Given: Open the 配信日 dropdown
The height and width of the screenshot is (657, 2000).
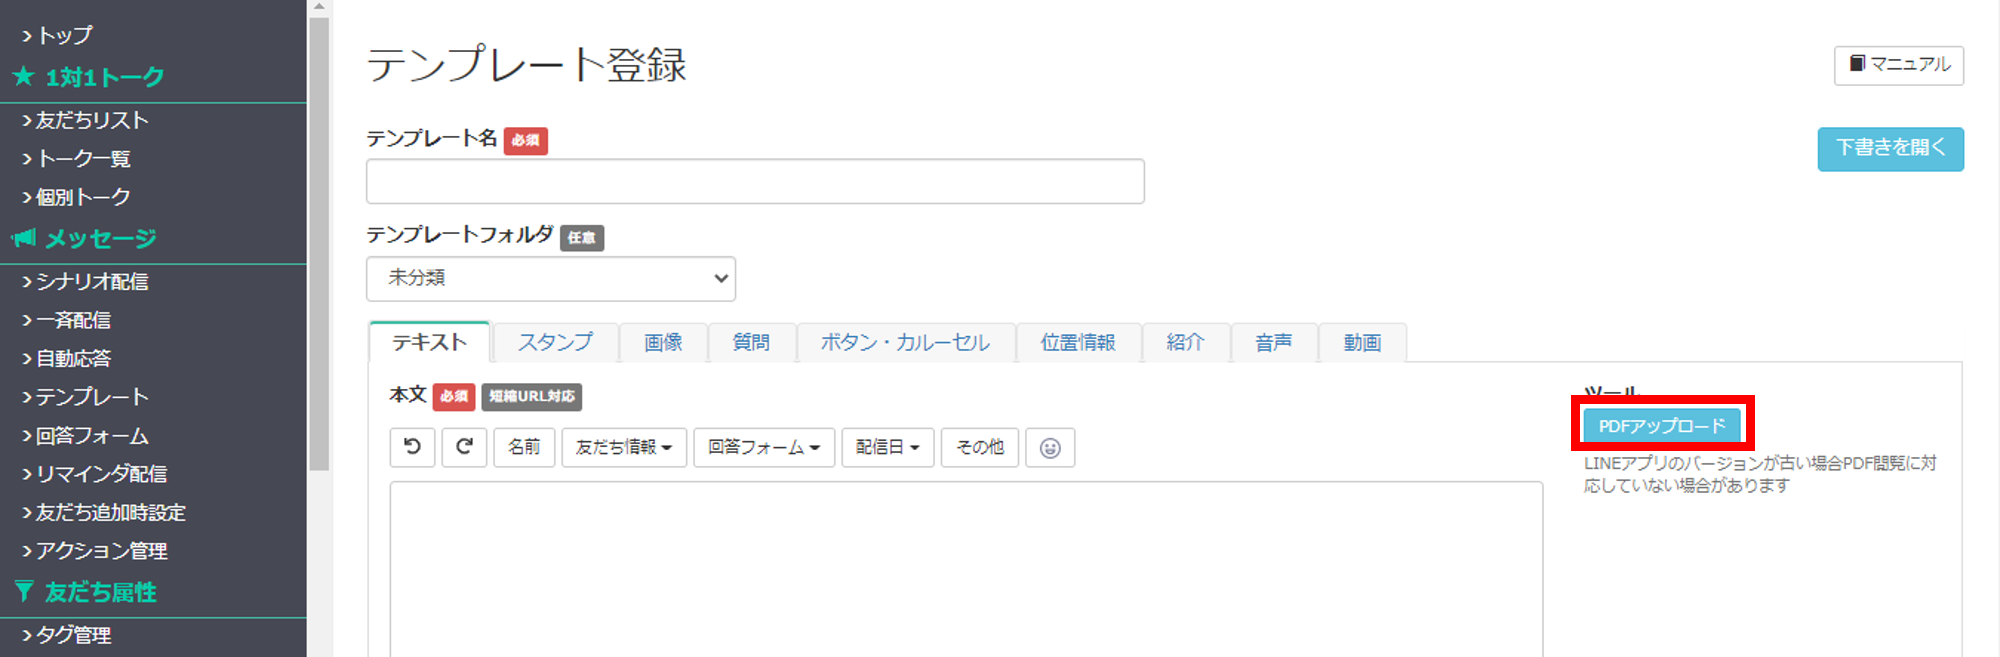Looking at the screenshot, I should click(888, 447).
